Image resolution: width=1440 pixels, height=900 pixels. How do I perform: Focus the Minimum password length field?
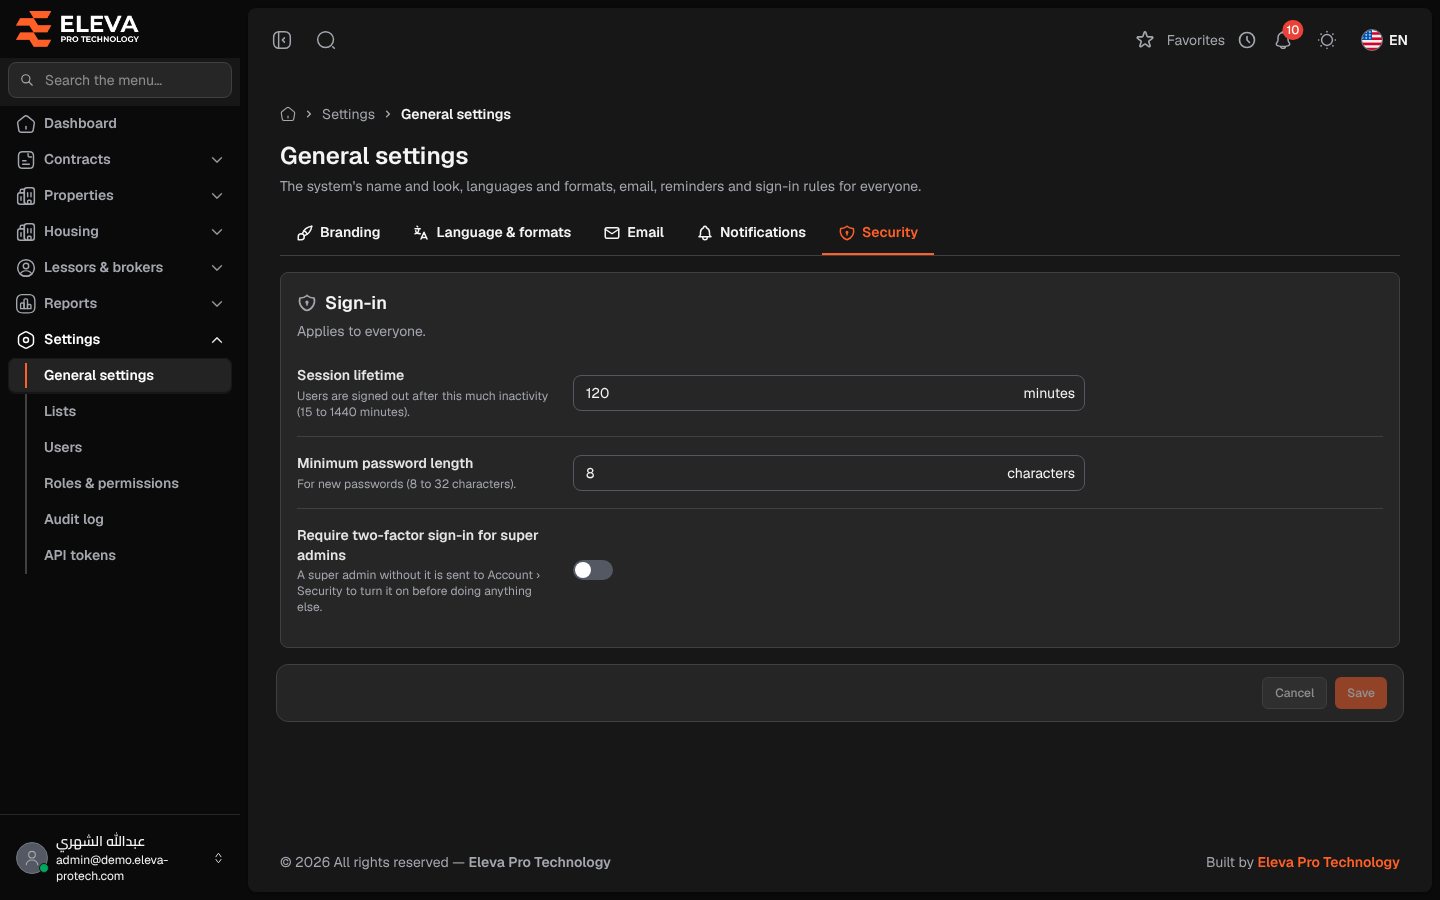pos(829,473)
